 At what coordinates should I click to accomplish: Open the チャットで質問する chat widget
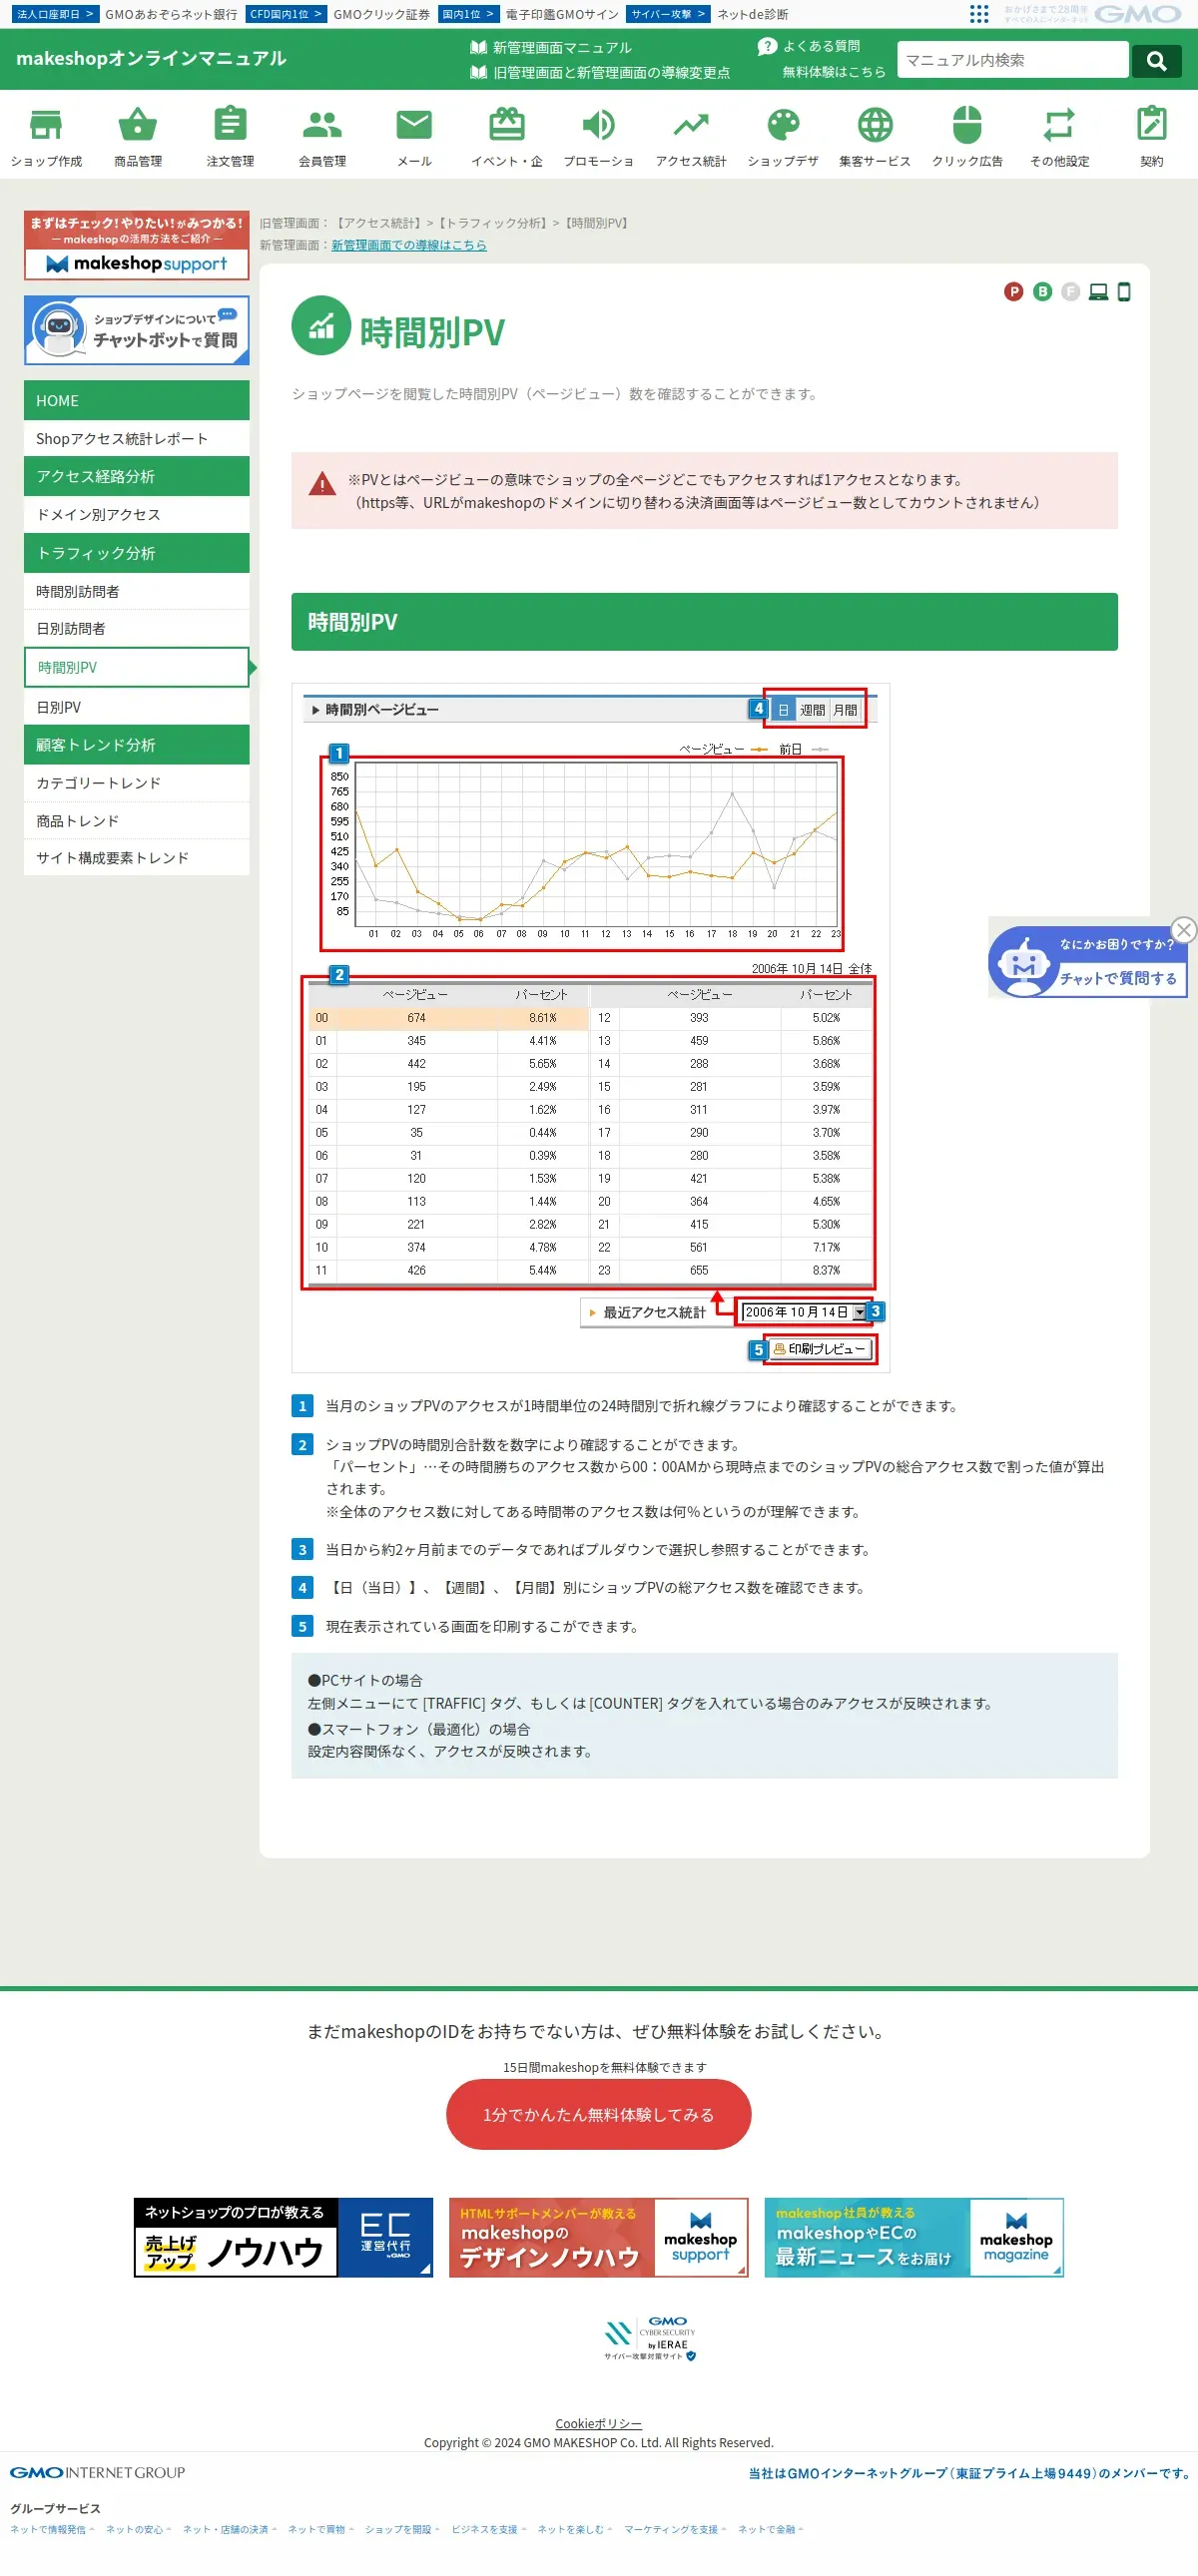coord(1087,963)
